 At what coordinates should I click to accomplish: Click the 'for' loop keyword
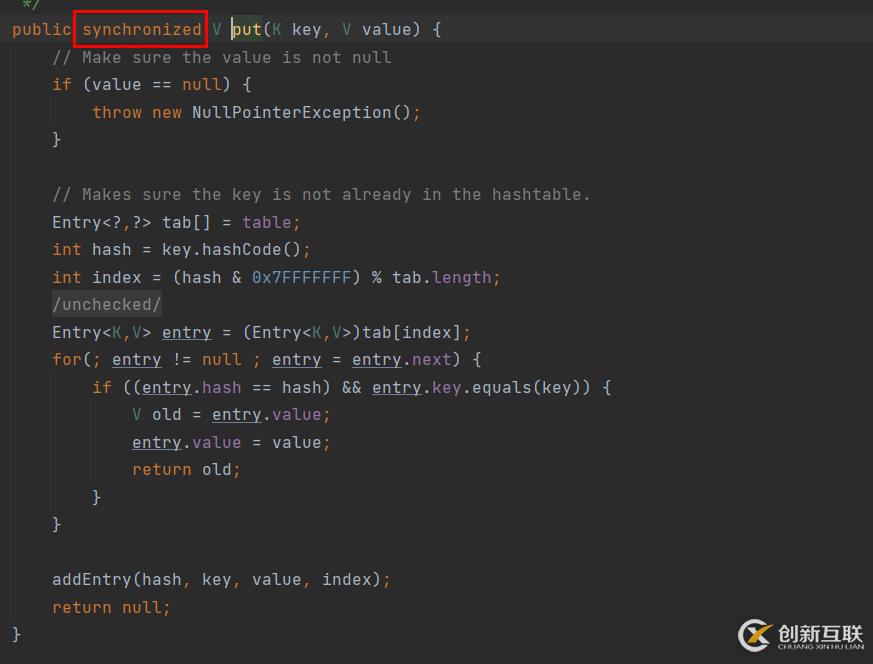pyautogui.click(x=67, y=360)
